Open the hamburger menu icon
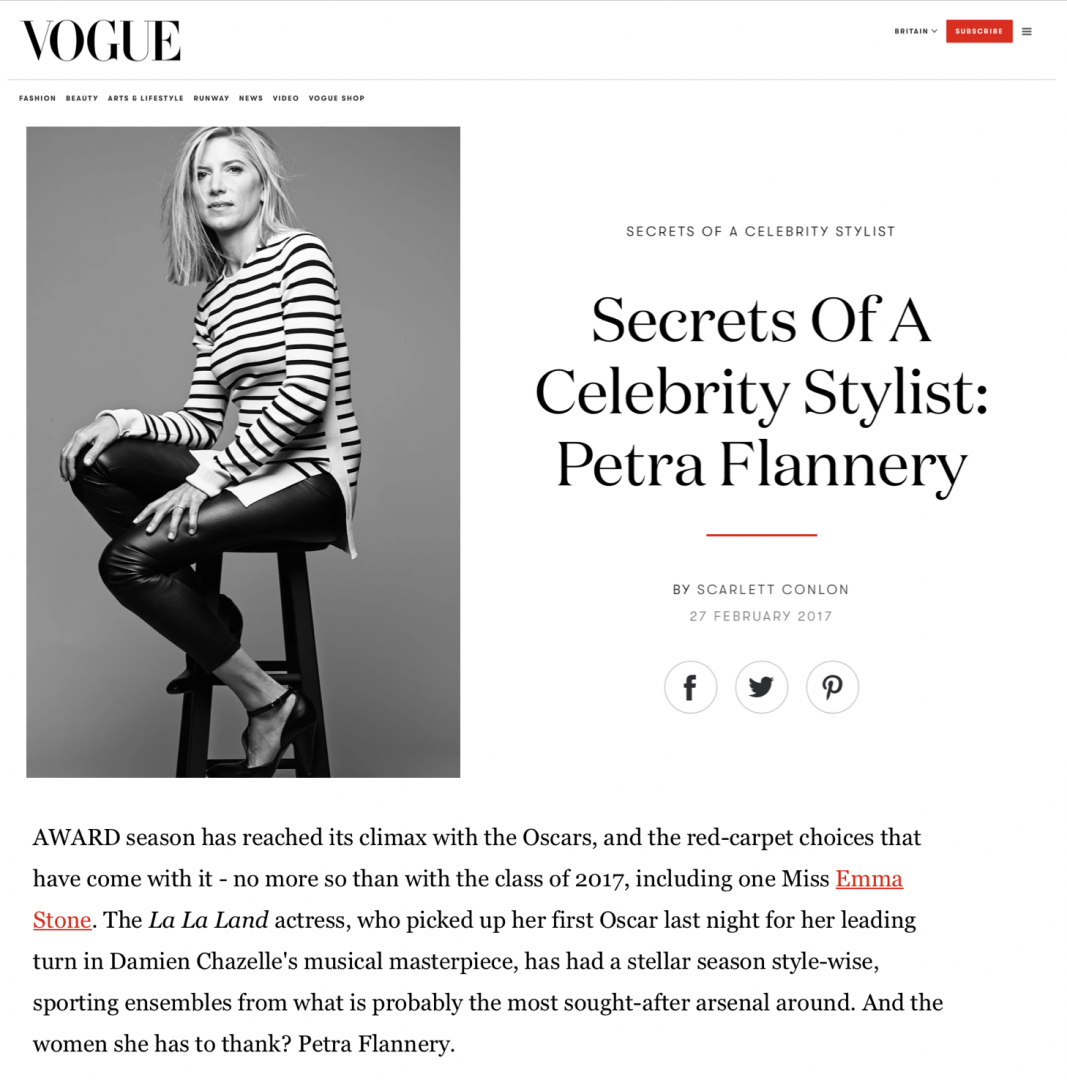The width and height of the screenshot is (1067, 1080). pos(1026,32)
